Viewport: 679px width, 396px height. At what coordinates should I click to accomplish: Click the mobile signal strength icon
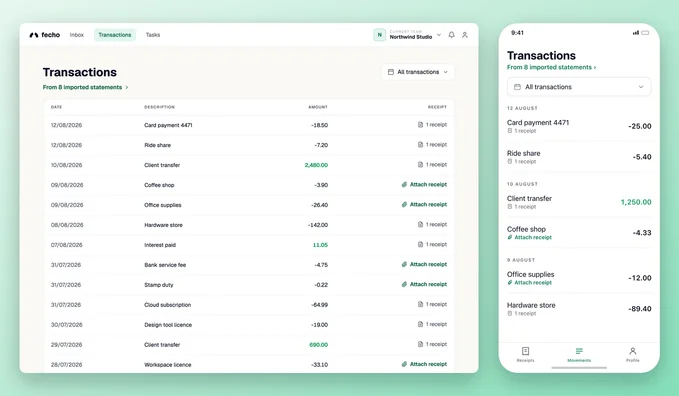pos(635,32)
